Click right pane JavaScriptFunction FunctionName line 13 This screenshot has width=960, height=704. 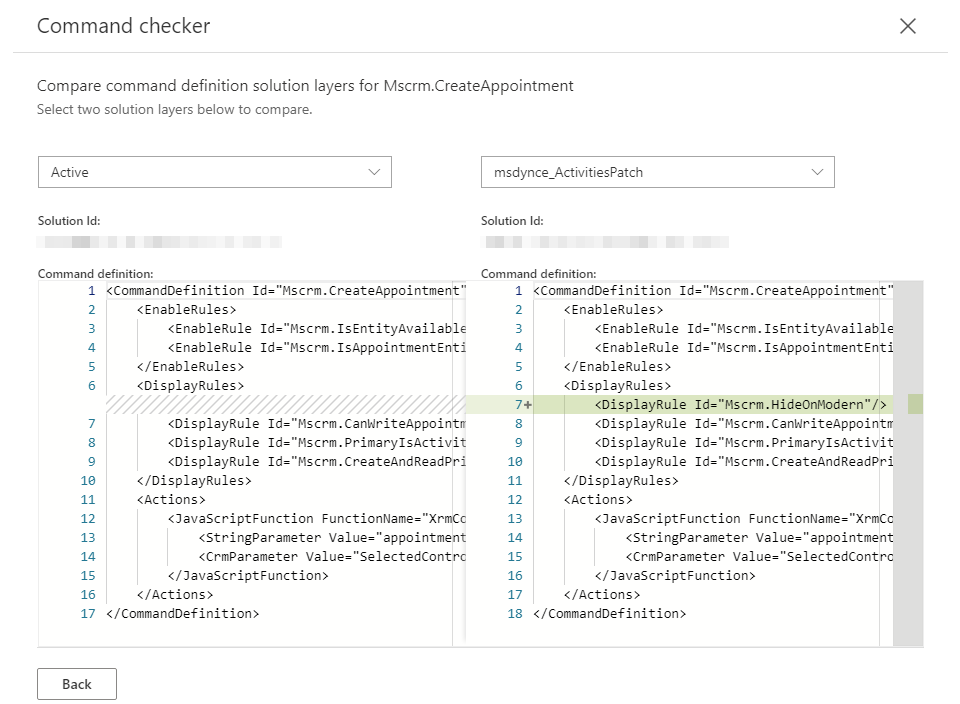743,519
